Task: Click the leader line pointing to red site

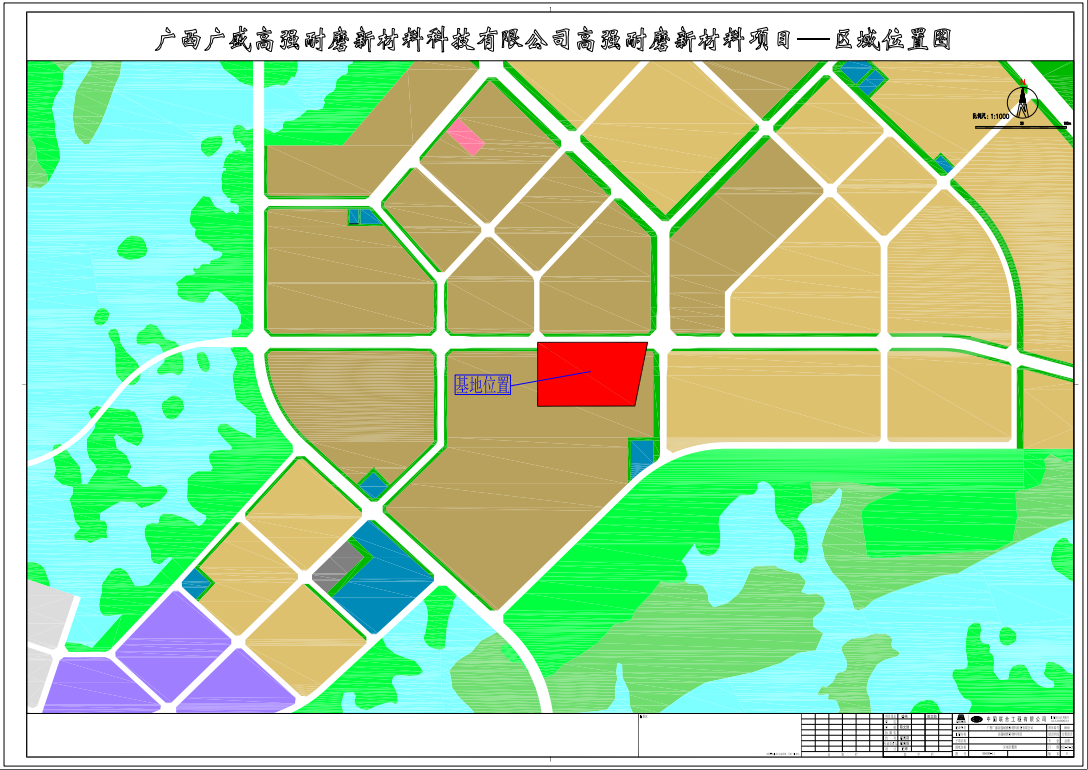Action: (550, 379)
